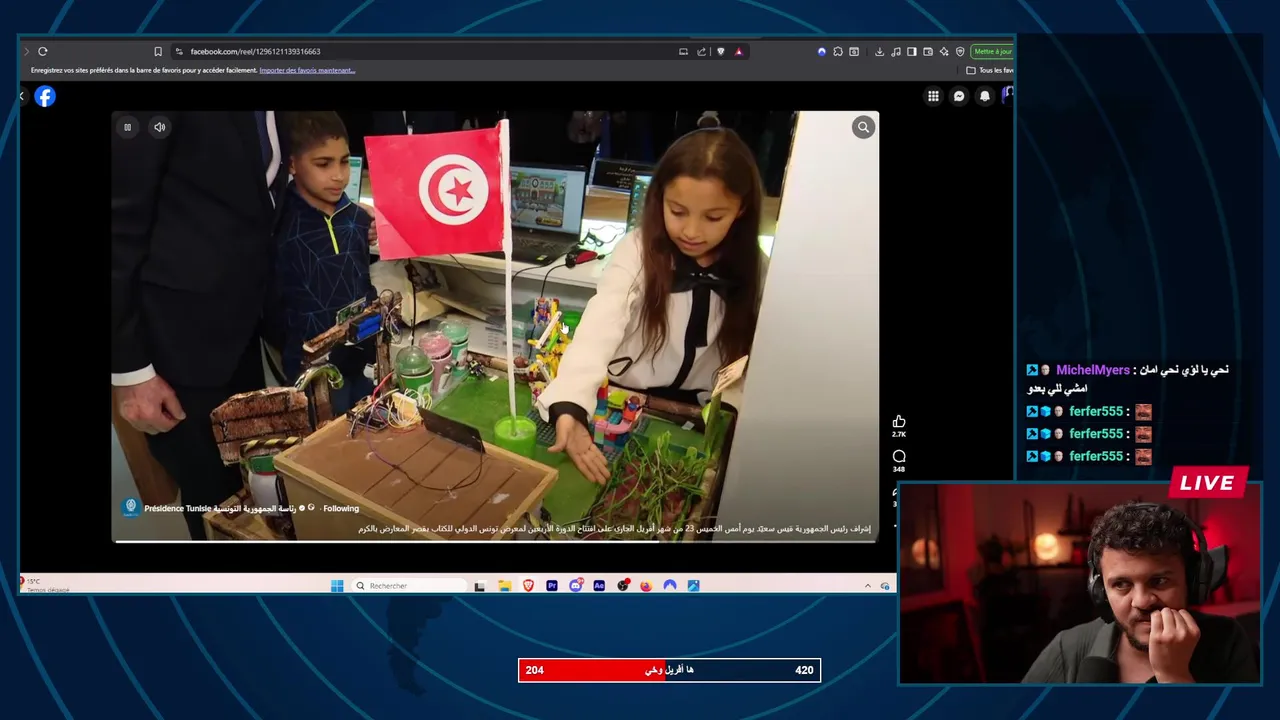Show hidden system tray icons
Viewport: 1280px width, 720px height.
click(x=867, y=586)
